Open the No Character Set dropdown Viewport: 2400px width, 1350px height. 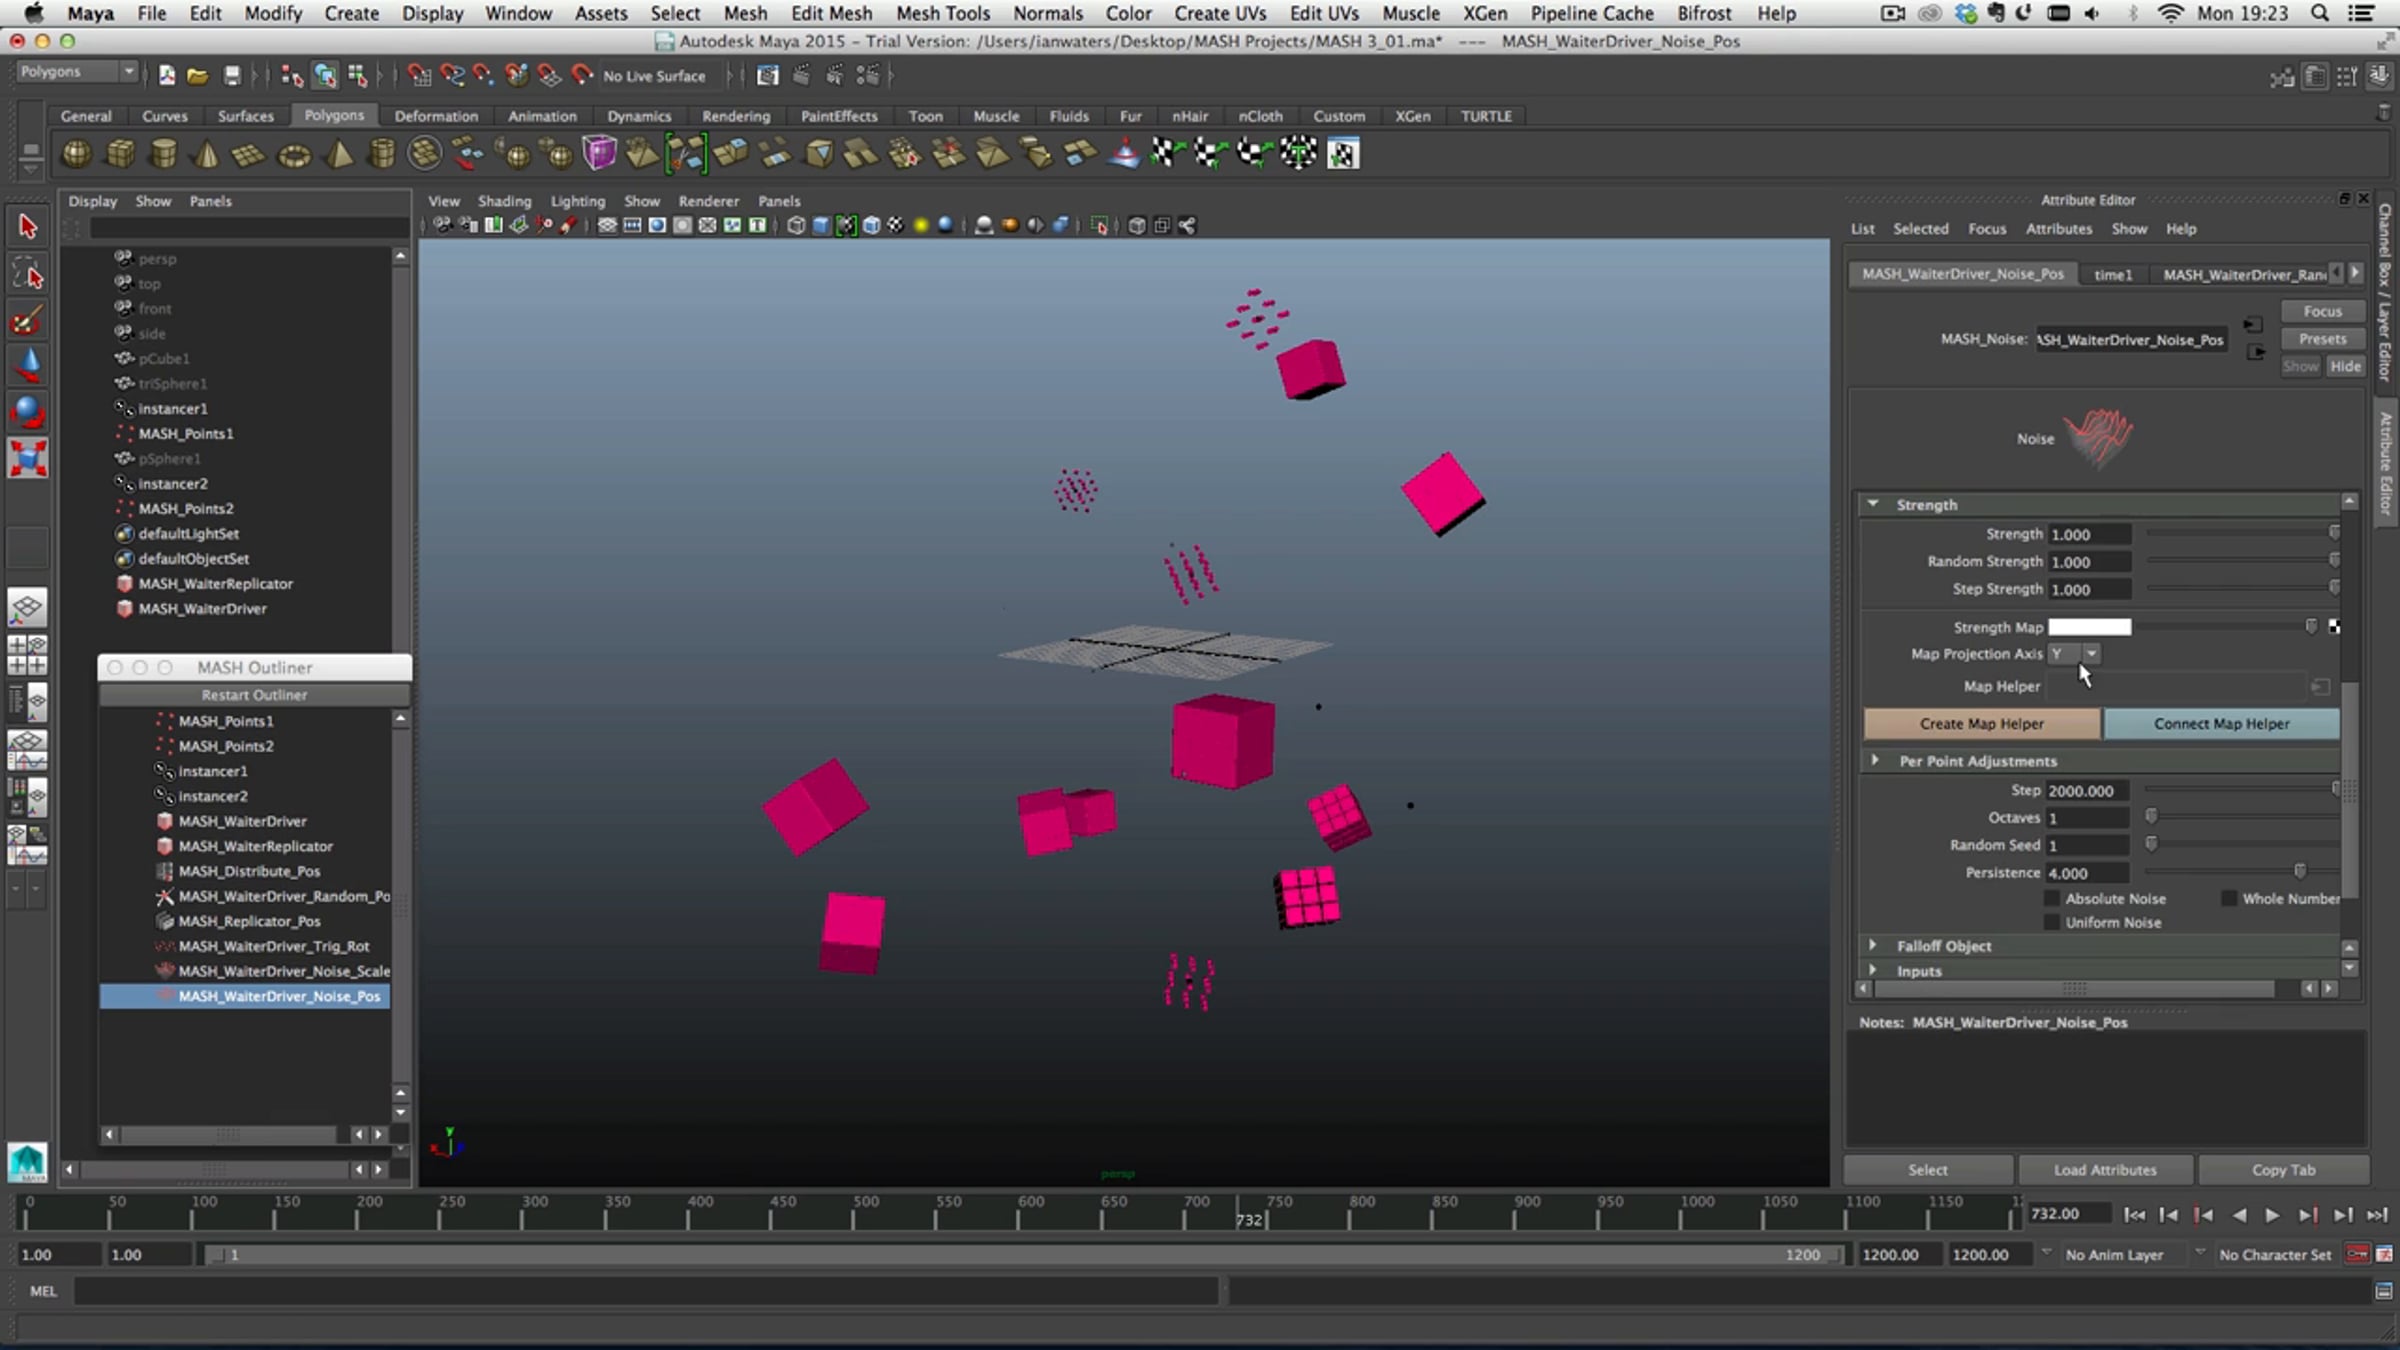2274,1254
